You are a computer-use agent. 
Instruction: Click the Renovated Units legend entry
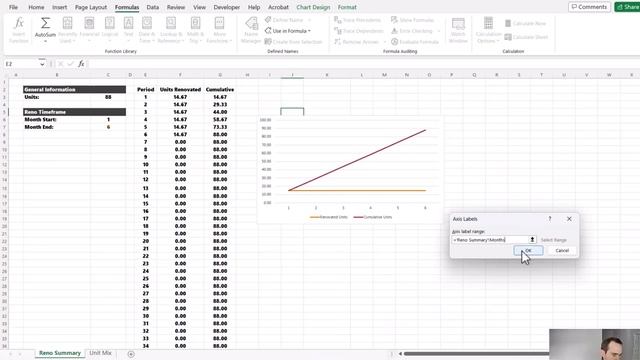[329, 217]
